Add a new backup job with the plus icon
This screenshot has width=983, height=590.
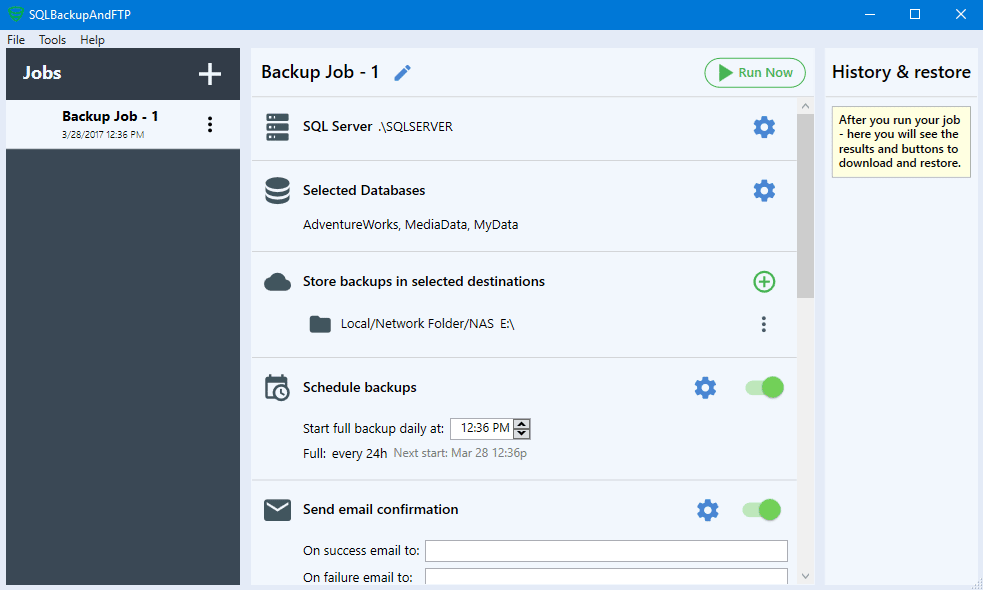[x=210, y=73]
